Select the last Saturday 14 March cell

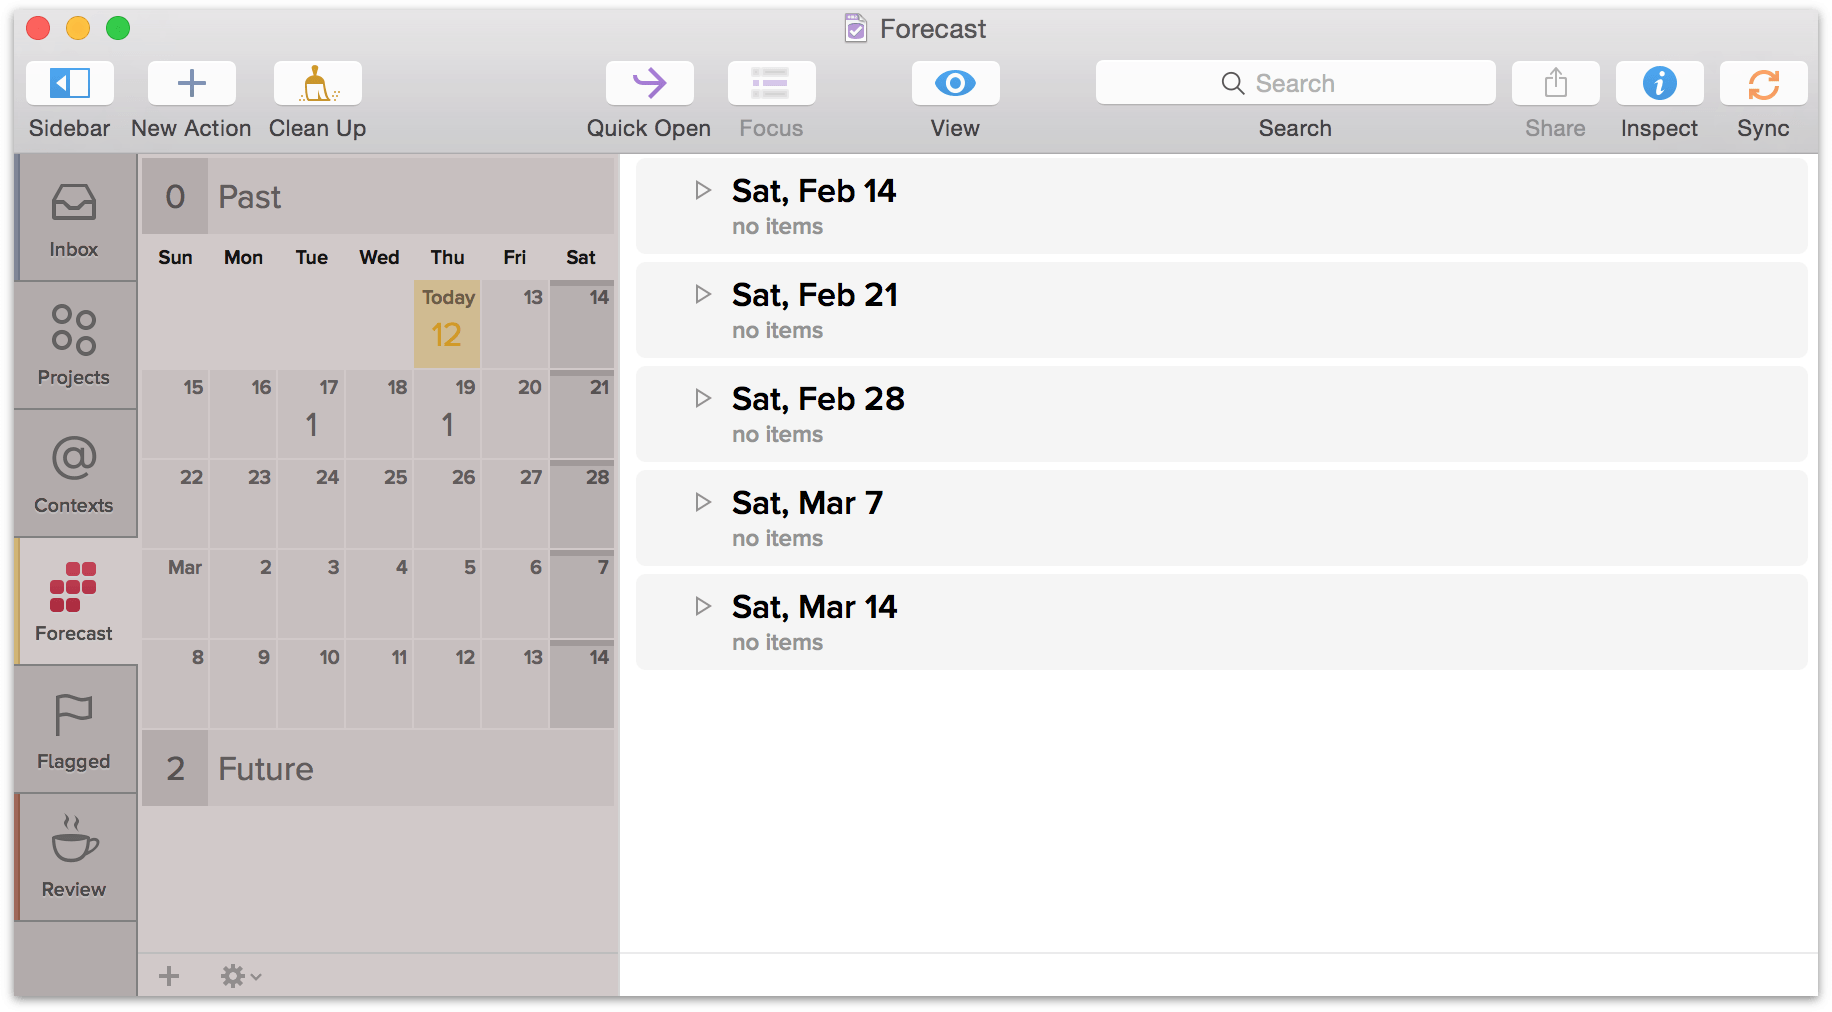click(582, 684)
